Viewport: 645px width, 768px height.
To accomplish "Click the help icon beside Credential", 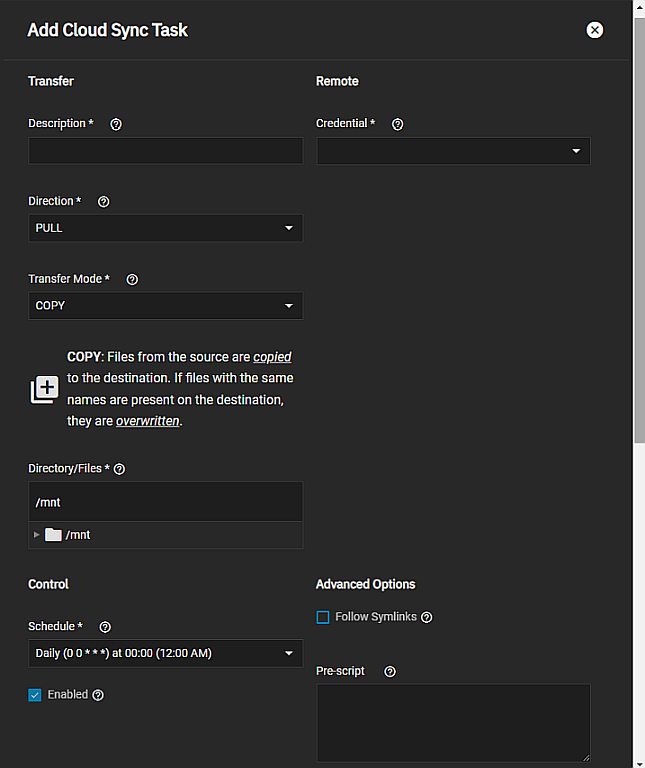I will pyautogui.click(x=397, y=124).
